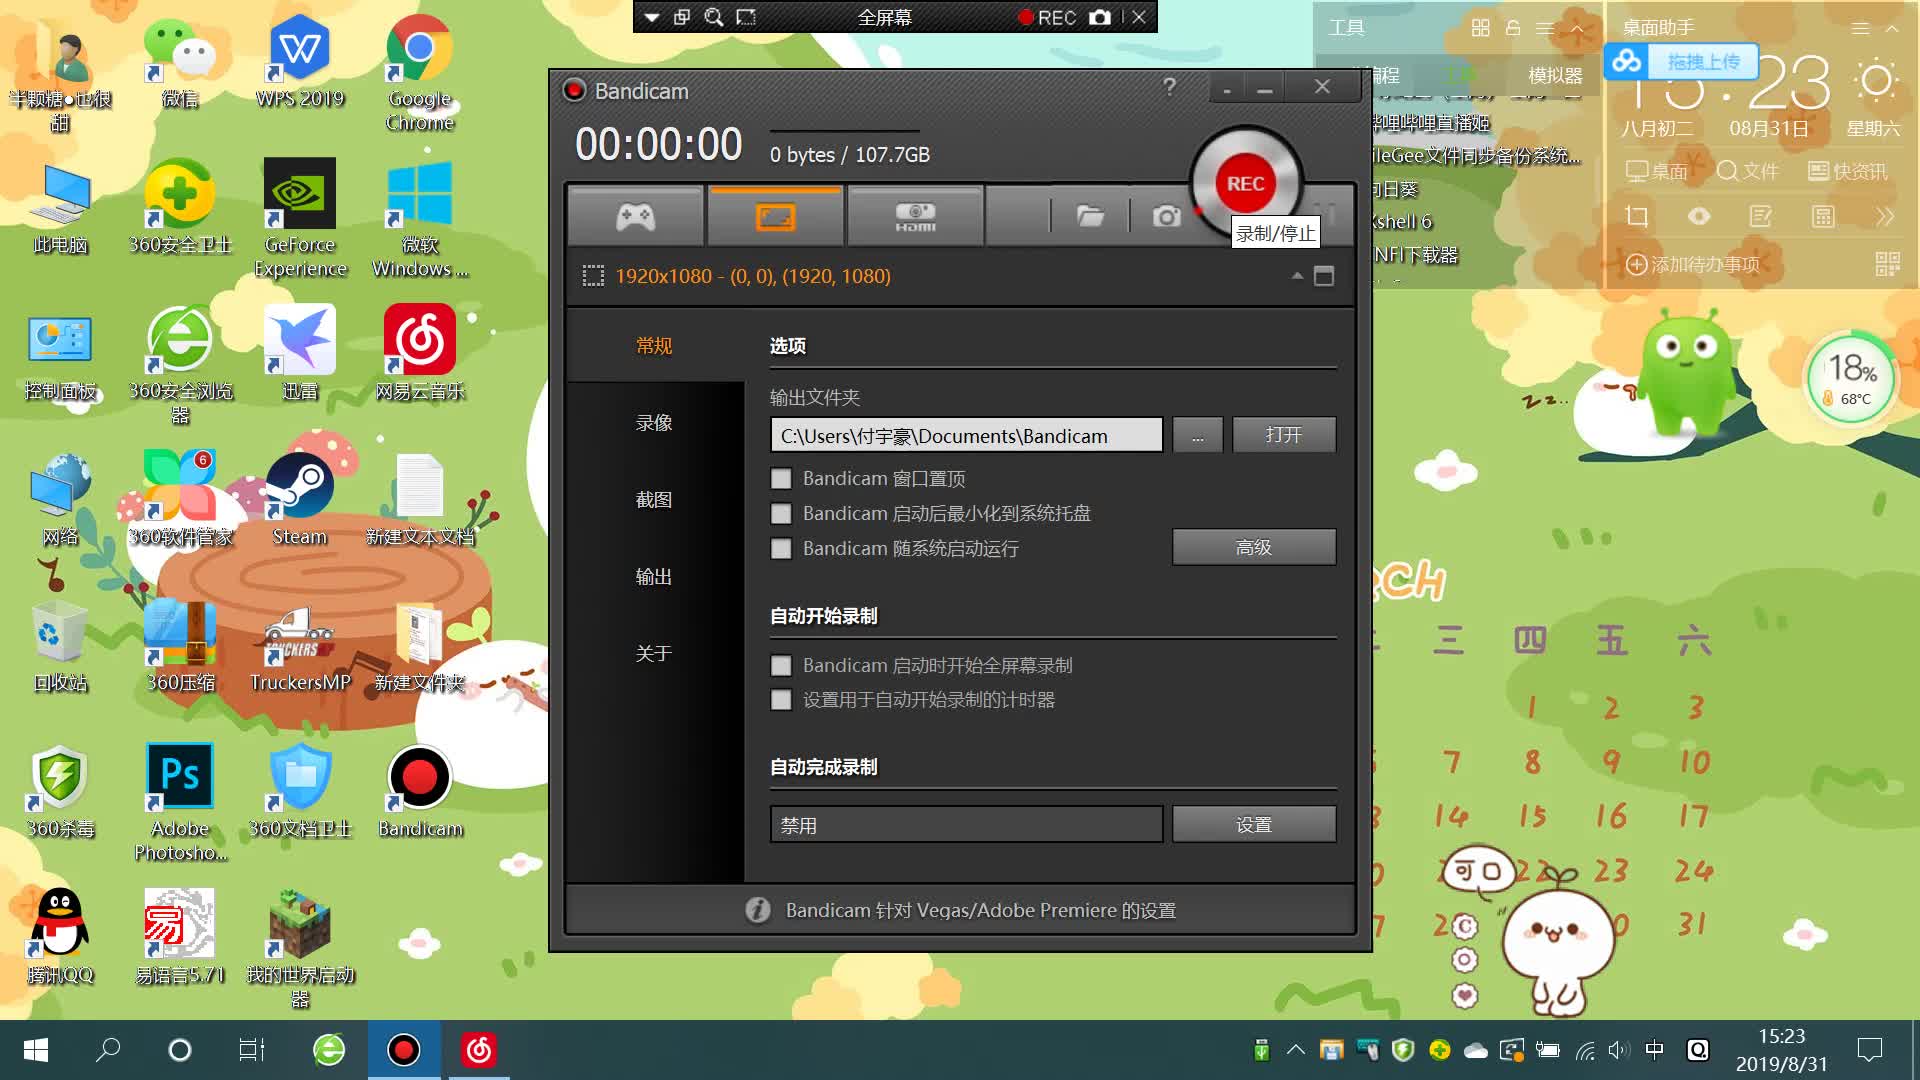
Task: Click the magnifier icon on fullscreen bar
Action: point(713,17)
